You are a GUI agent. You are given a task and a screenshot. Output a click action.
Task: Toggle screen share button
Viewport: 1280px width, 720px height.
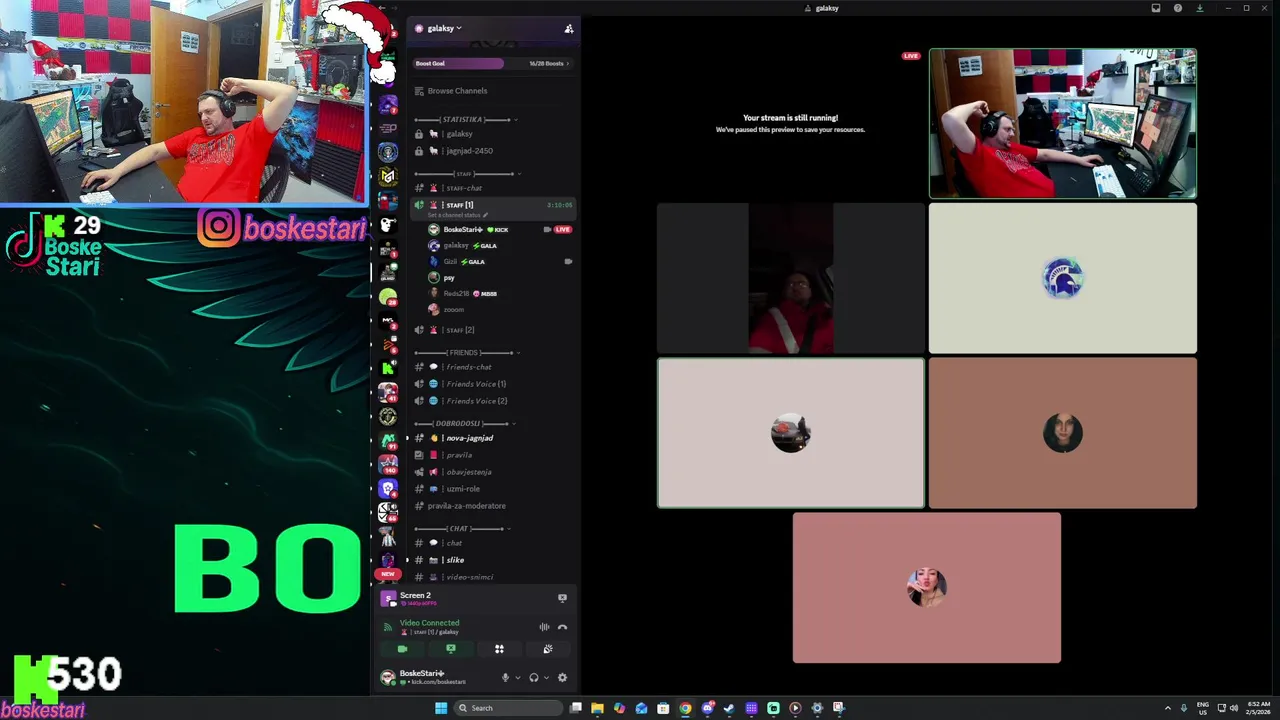[x=451, y=649]
